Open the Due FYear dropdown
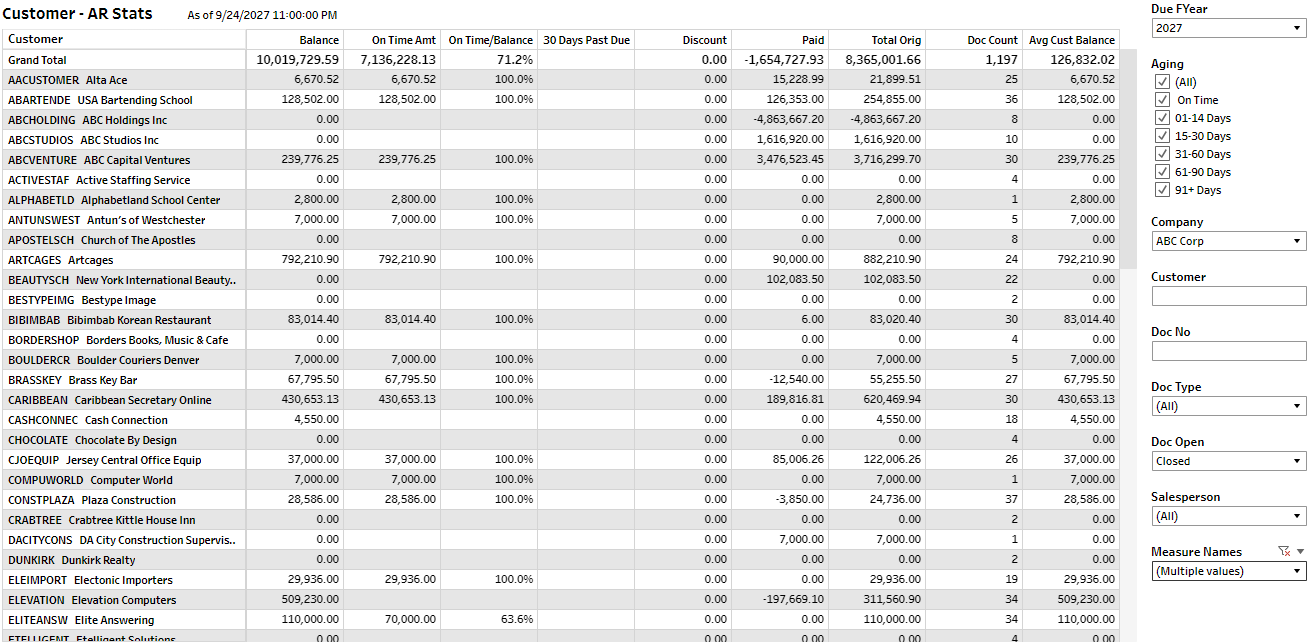The width and height of the screenshot is (1307, 643). [1228, 28]
